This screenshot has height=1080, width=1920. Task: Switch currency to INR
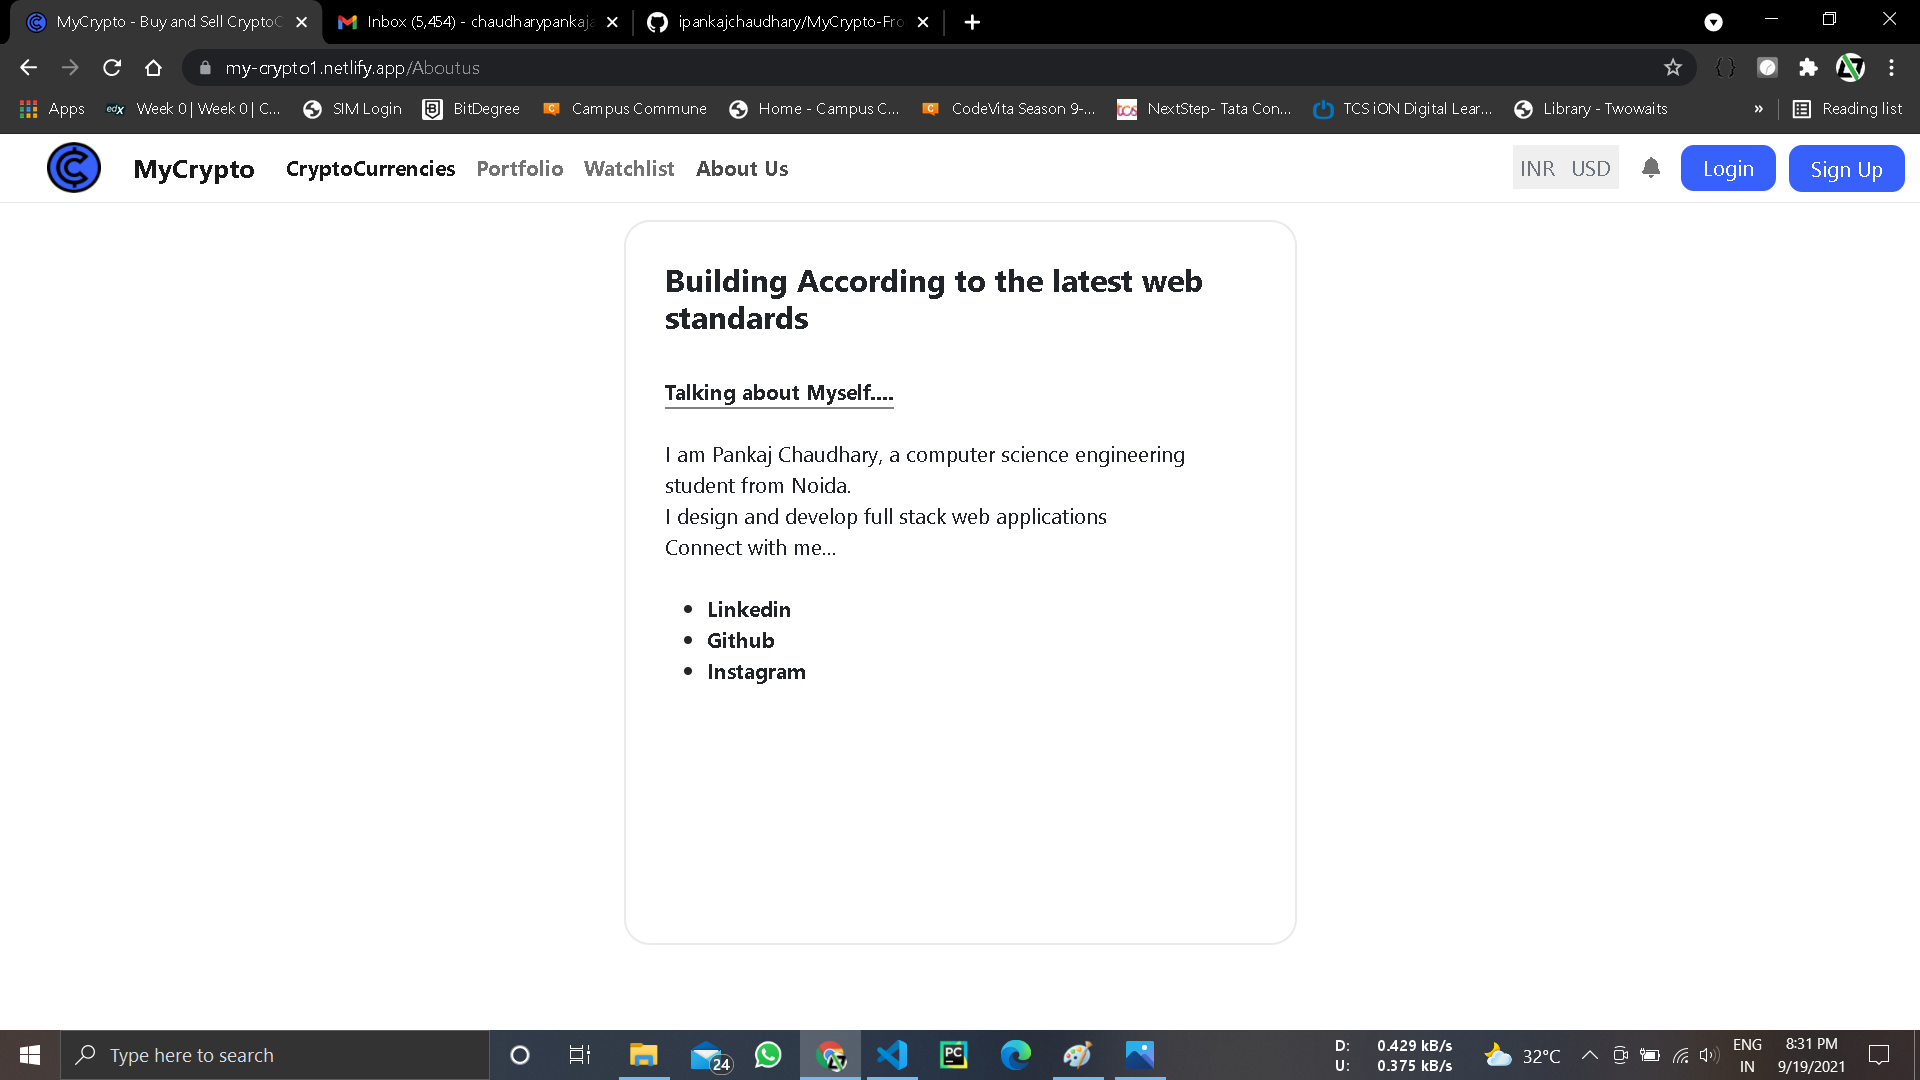point(1537,169)
